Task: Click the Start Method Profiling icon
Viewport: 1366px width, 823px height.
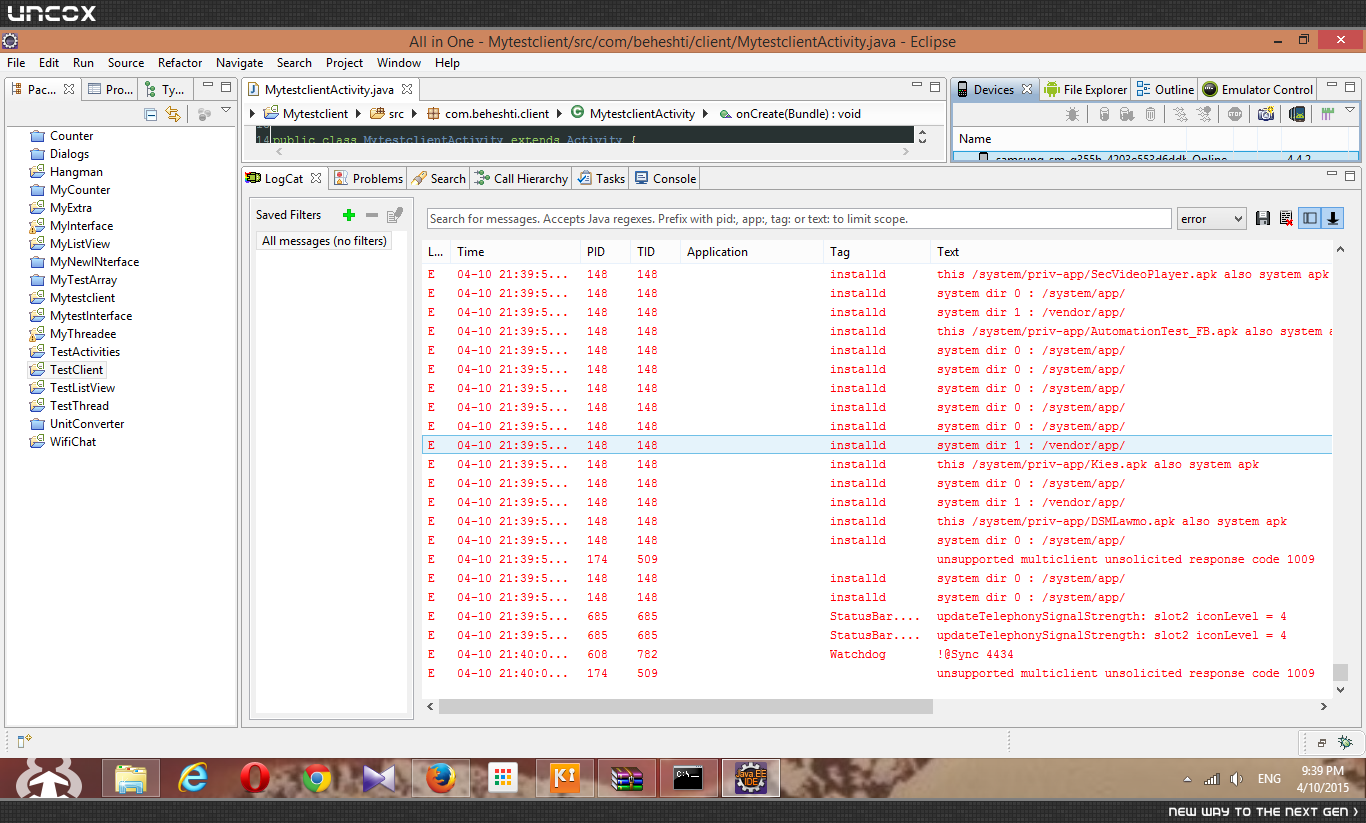Action: tap(1204, 114)
